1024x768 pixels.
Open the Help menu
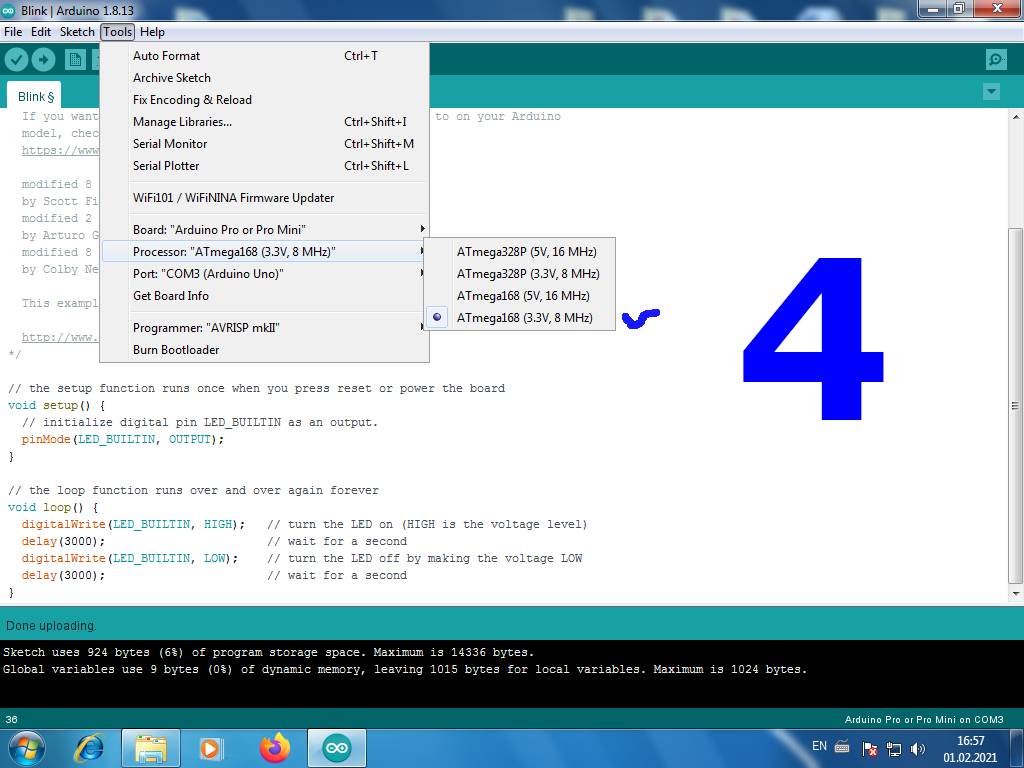[152, 32]
